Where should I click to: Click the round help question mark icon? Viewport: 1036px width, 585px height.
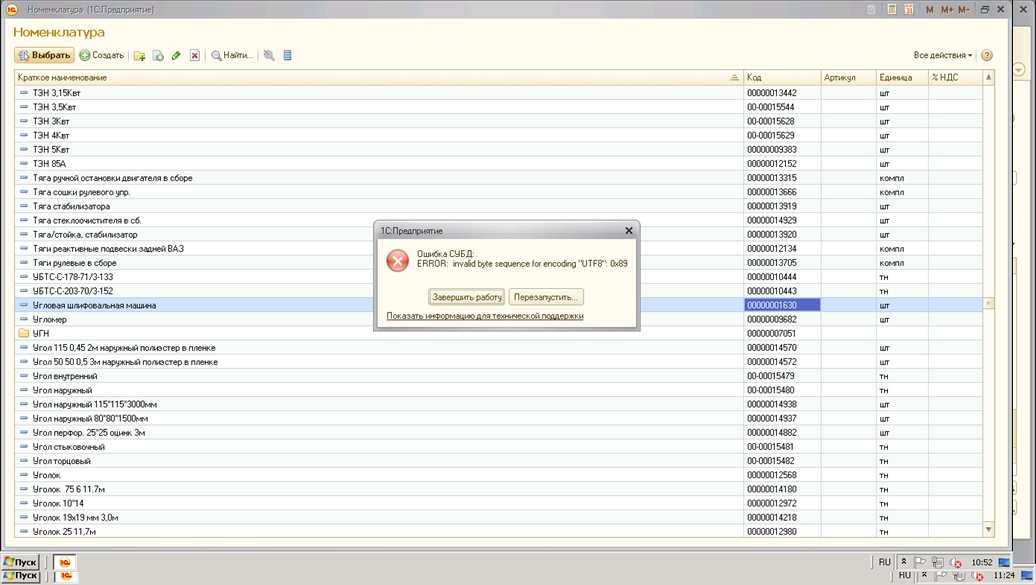987,56
